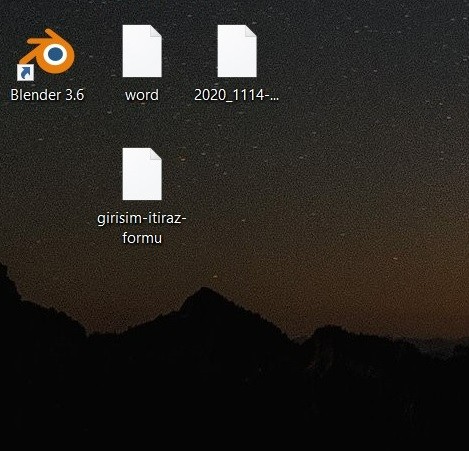Select the girisim-itiraz-formu file icon
This screenshot has height=451, width=469.
pos(142,174)
